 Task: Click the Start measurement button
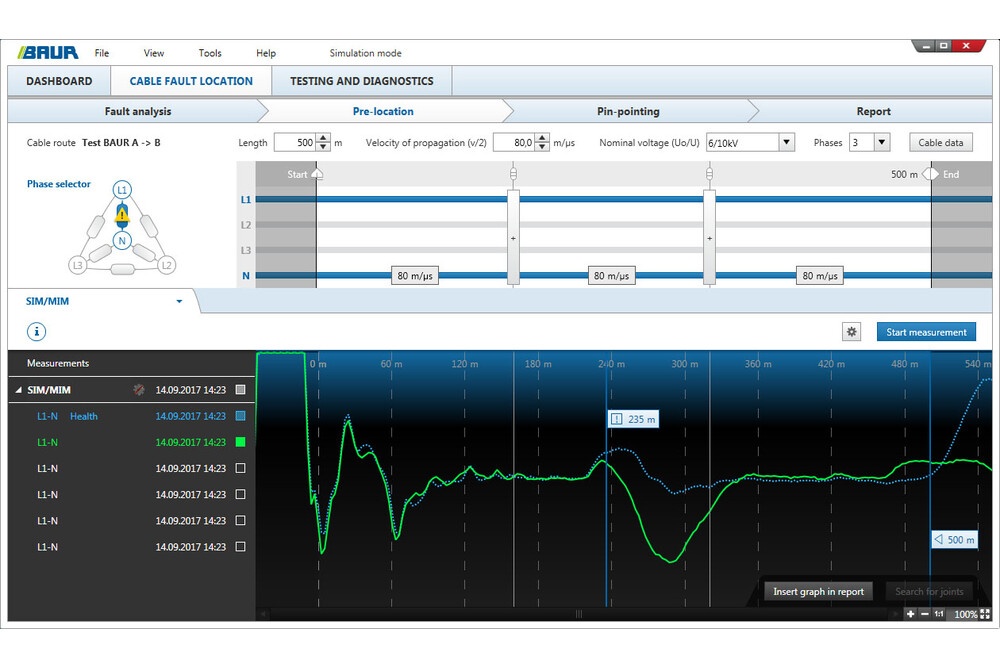coord(926,331)
